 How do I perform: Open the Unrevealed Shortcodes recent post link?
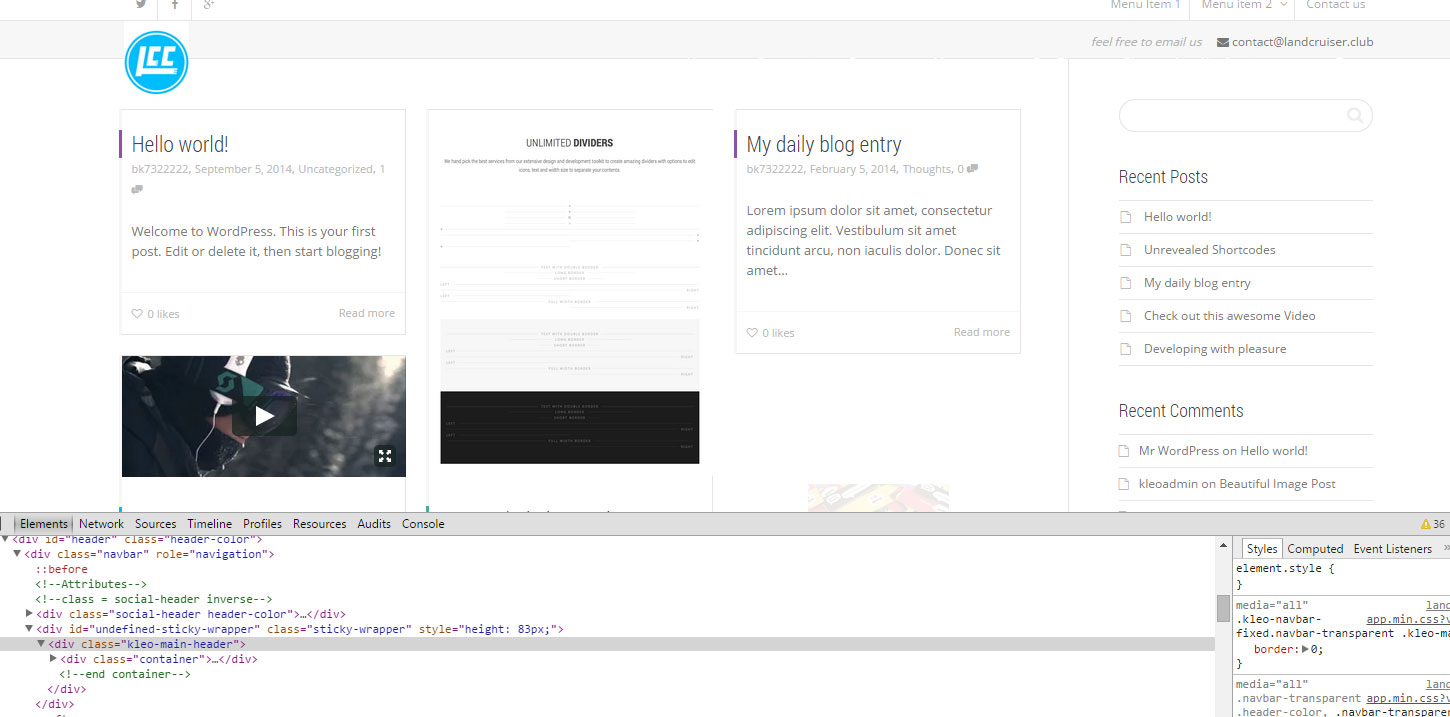1209,250
